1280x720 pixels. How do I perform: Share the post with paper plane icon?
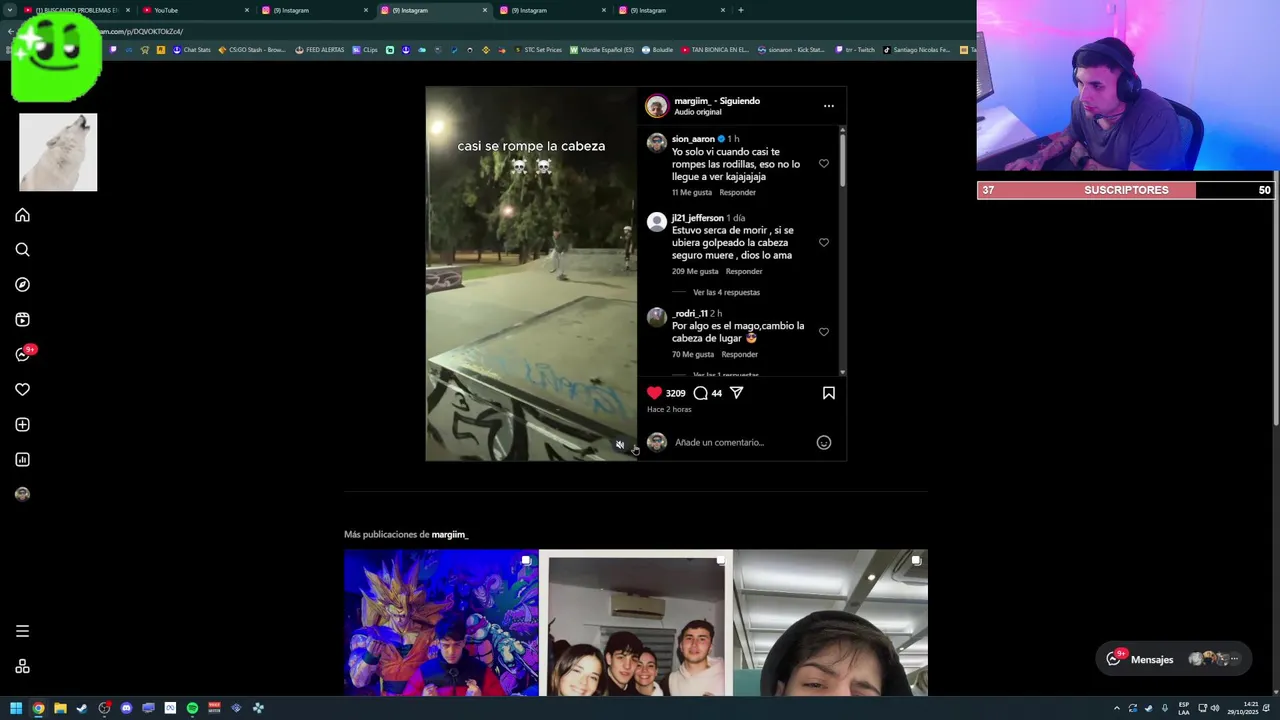click(736, 393)
